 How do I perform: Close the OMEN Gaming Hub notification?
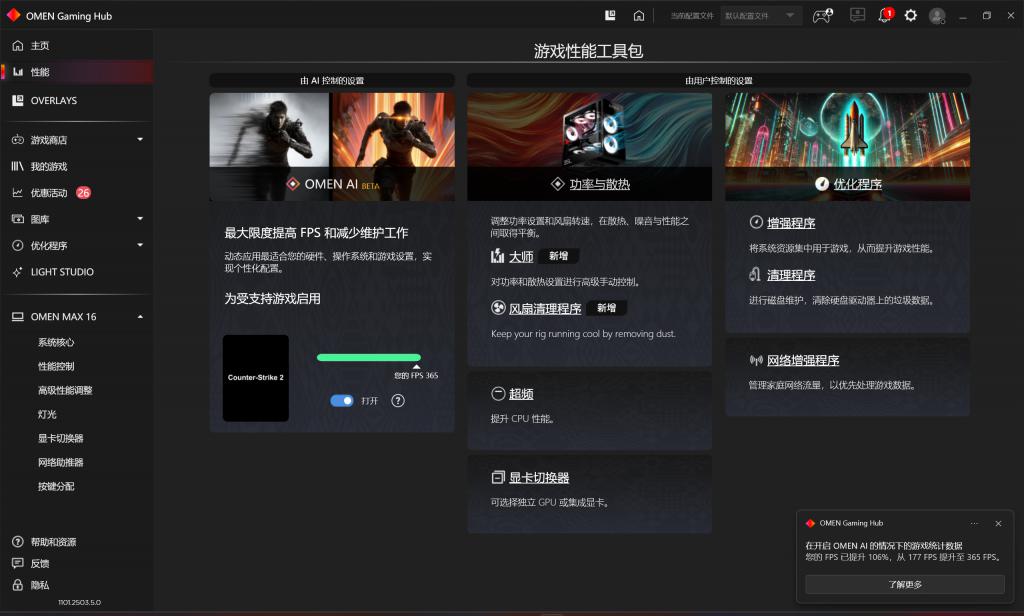(998, 523)
